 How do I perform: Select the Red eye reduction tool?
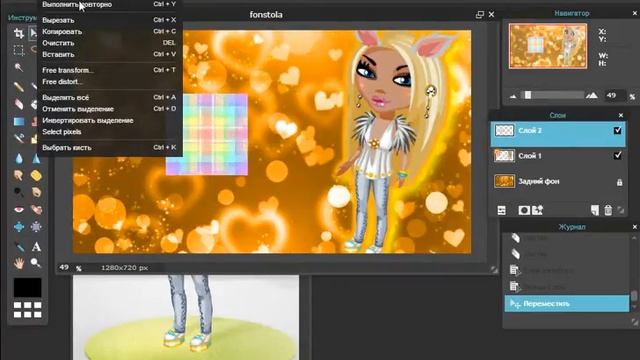19,209
